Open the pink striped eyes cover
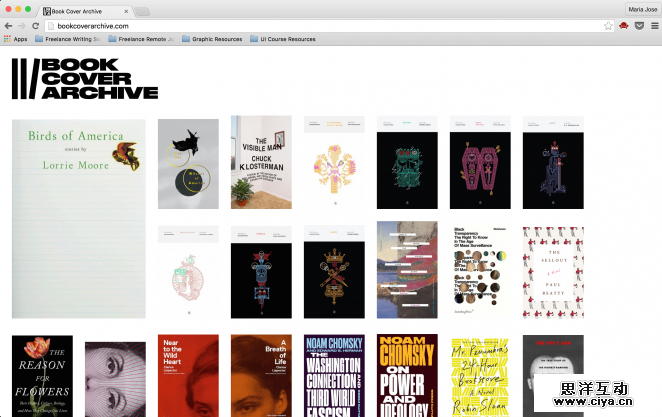The width and height of the screenshot is (662, 417). tap(115, 379)
